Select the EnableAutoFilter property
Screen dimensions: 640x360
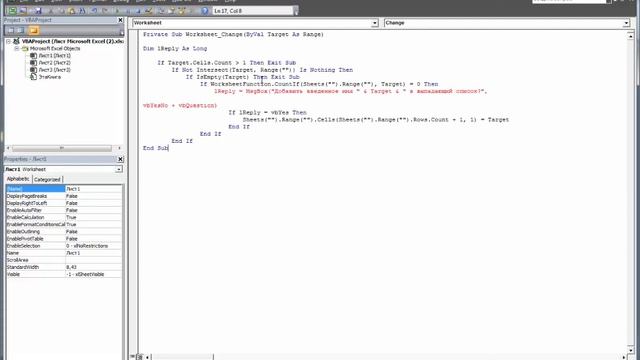coord(64,210)
